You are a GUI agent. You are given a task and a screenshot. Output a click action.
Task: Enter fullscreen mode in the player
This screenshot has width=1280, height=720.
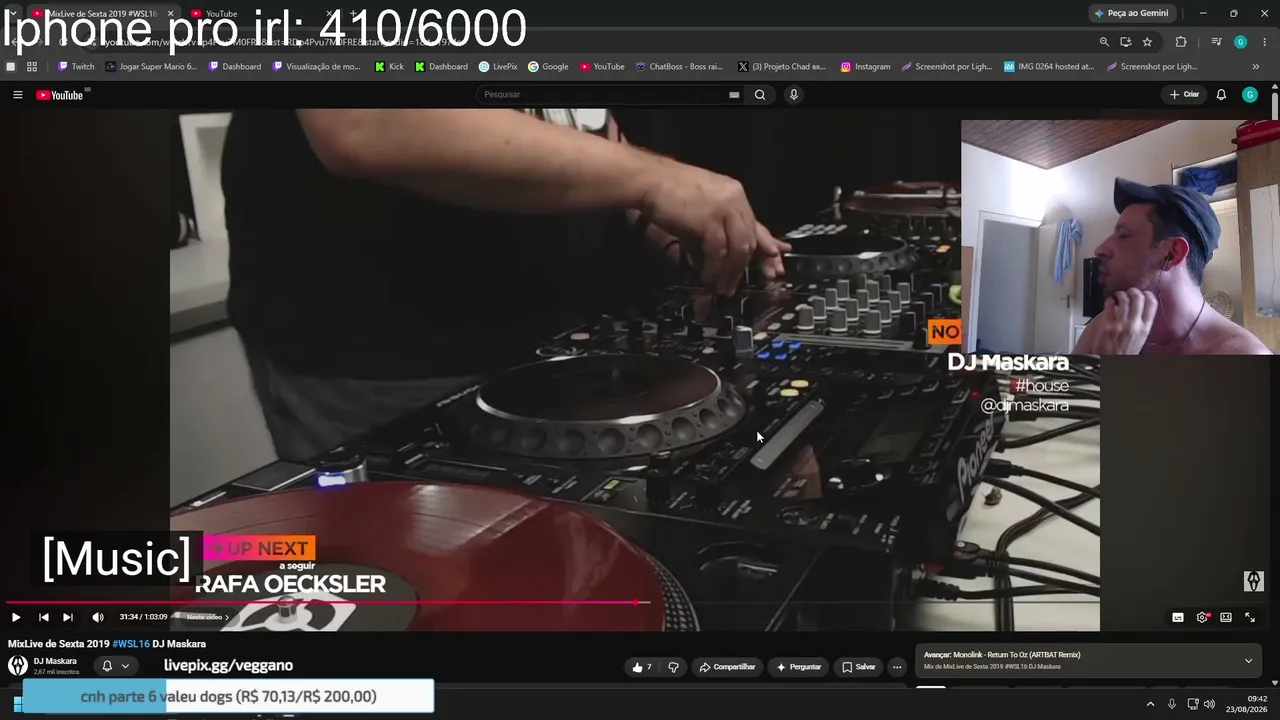pyautogui.click(x=1250, y=617)
